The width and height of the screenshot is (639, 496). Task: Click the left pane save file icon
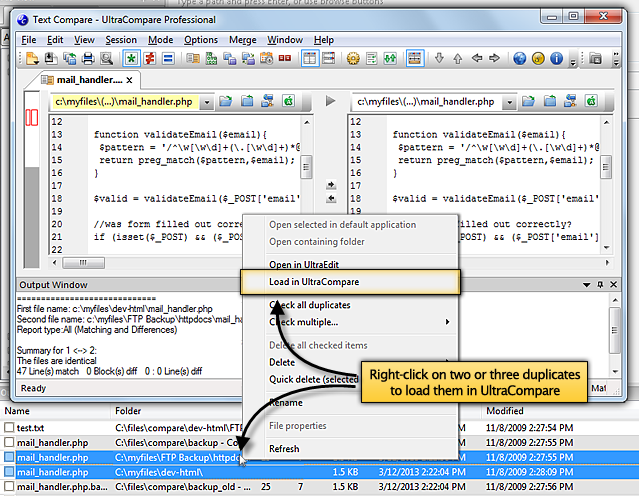(x=247, y=101)
